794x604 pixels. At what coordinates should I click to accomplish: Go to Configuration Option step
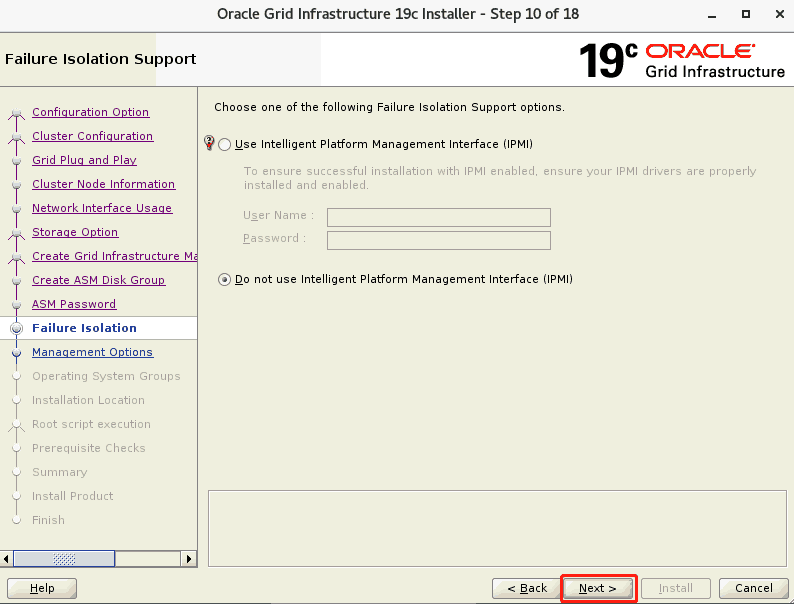pos(91,112)
